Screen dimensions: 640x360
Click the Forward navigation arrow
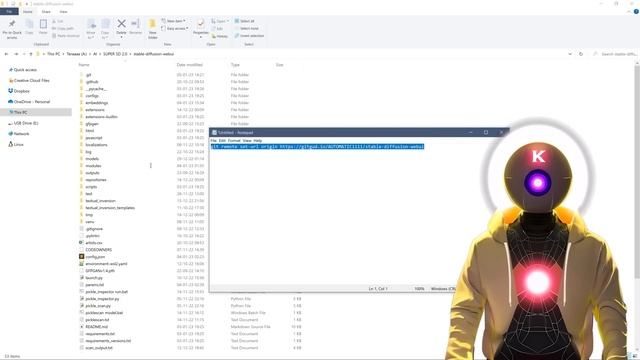click(x=16, y=54)
